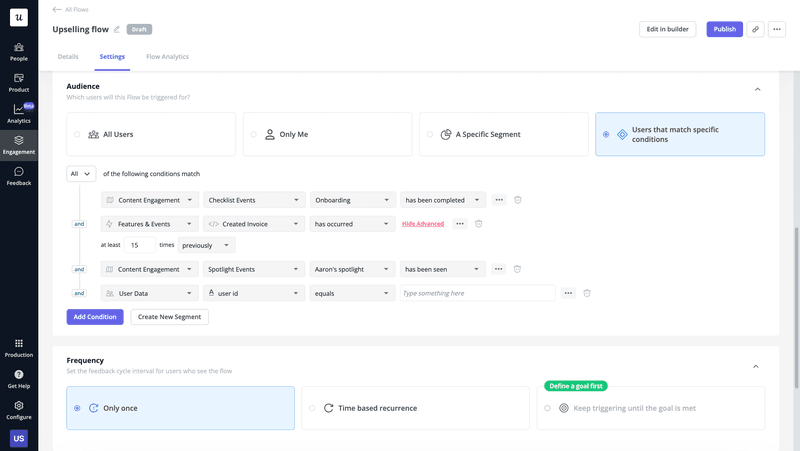The image size is (800, 451).
Task: Open the equals operator dropdown
Action: [x=352, y=293]
